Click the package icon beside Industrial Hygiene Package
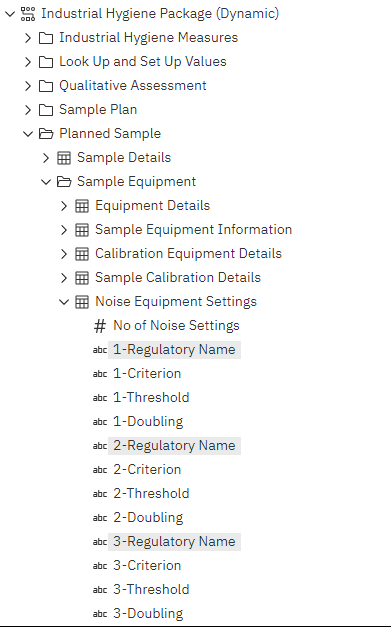Viewport: 391px width, 627px height. 28,14
